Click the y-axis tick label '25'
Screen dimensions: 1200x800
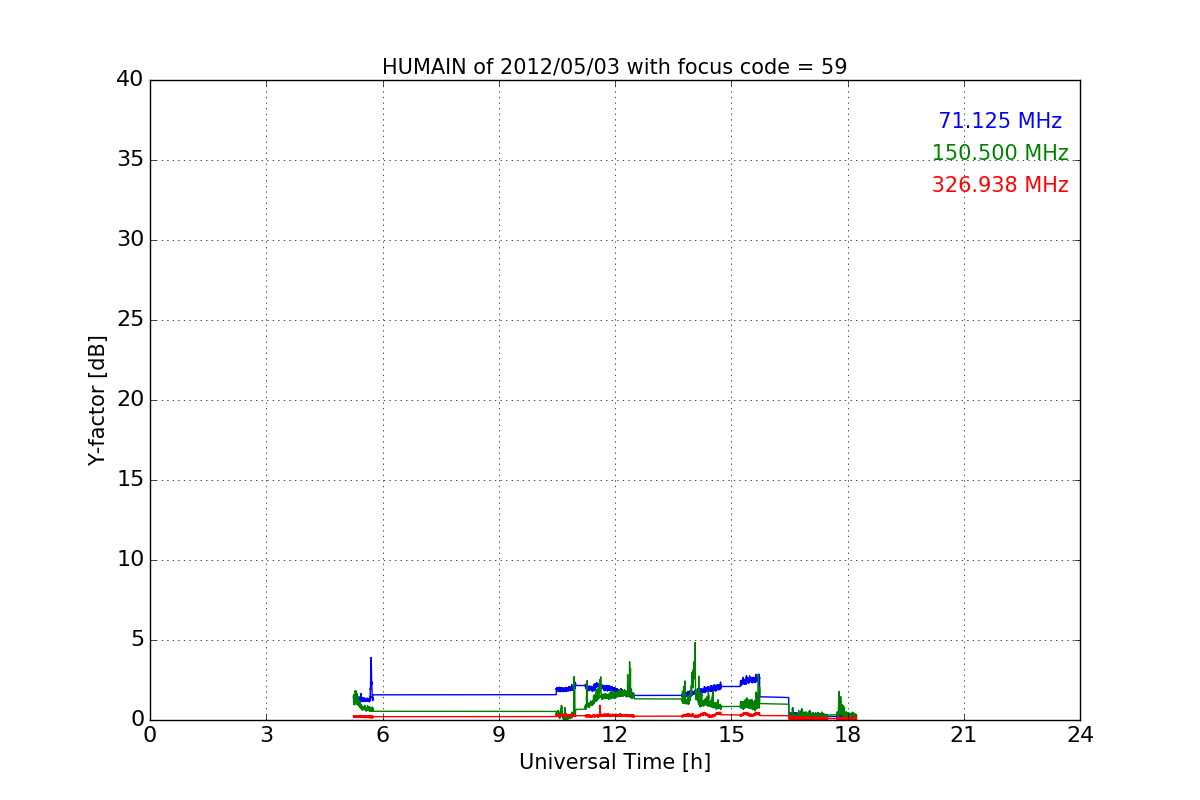(x=130, y=320)
